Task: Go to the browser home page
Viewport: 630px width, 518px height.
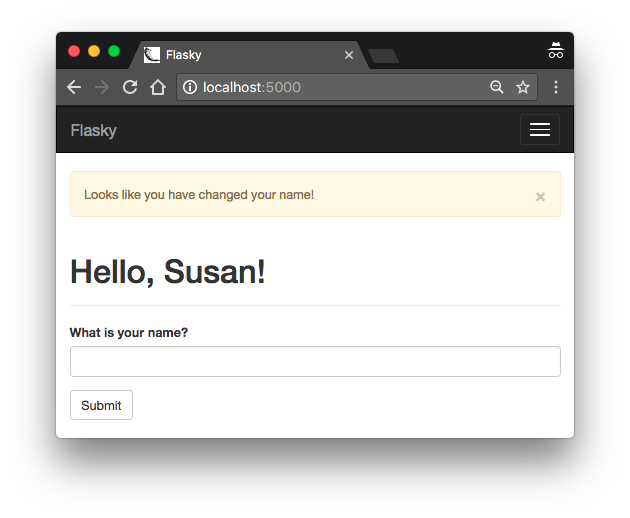Action: click(x=158, y=87)
